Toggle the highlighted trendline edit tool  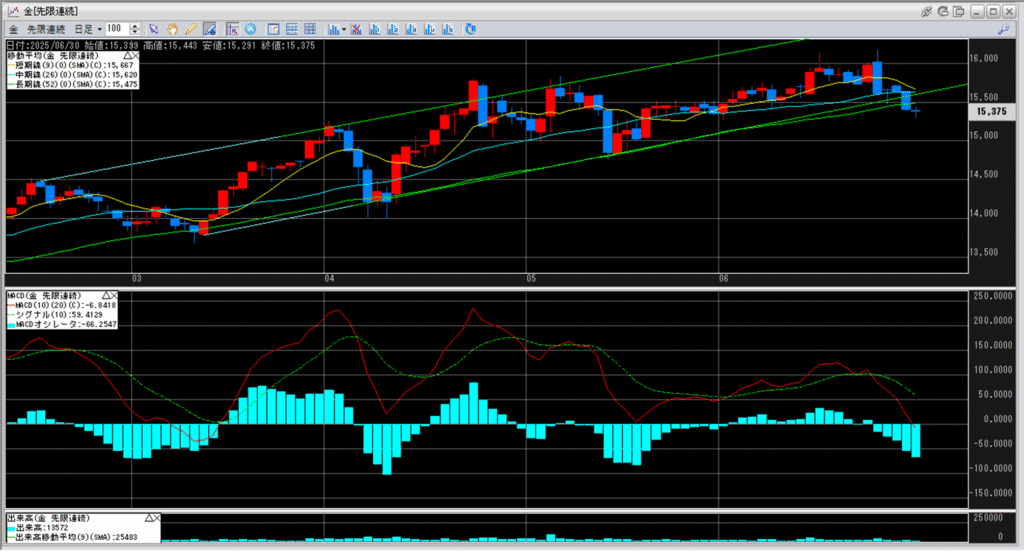tap(210, 29)
